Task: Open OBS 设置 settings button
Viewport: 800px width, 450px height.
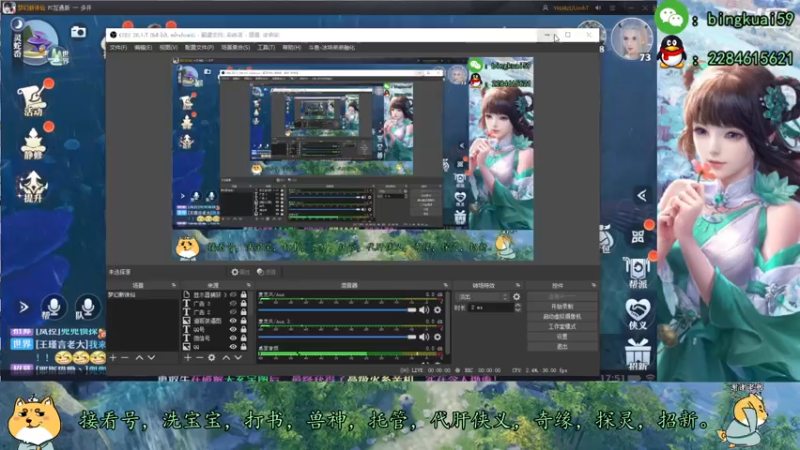Action: click(x=562, y=337)
